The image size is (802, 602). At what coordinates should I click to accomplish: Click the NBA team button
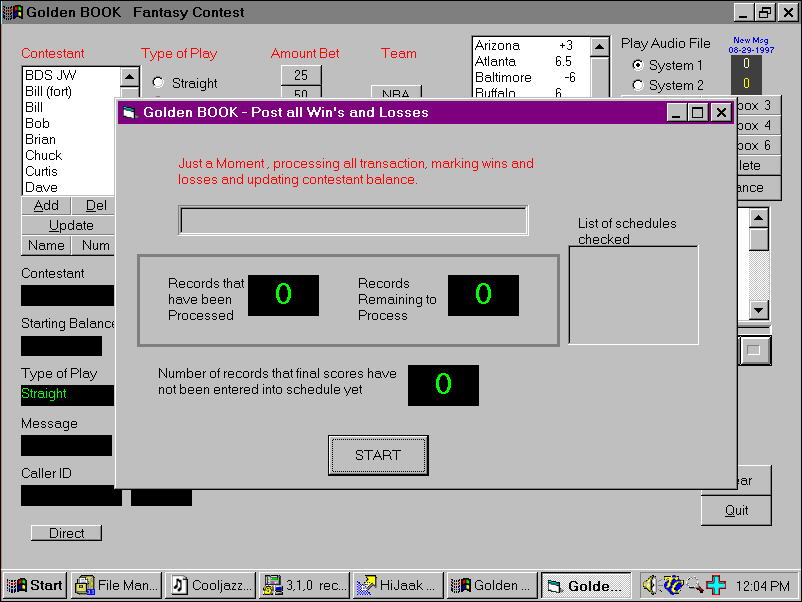(396, 92)
